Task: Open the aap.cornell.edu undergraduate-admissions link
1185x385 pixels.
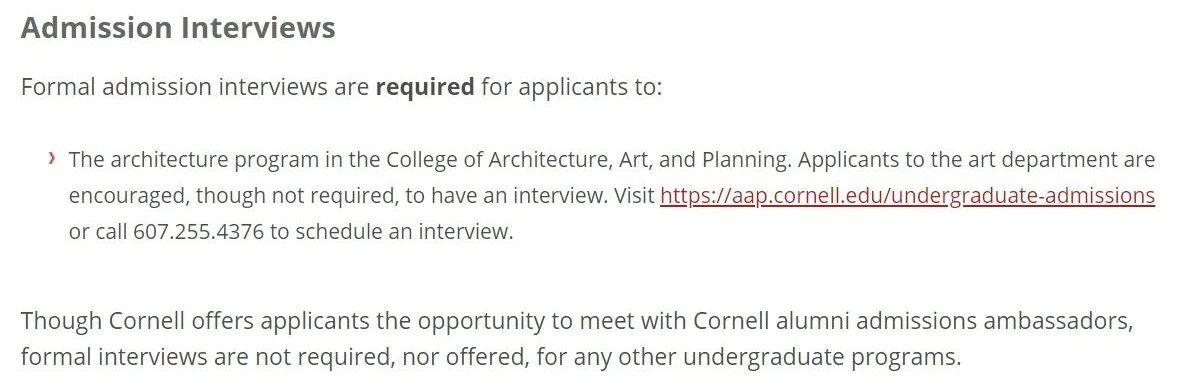Action: click(x=907, y=196)
